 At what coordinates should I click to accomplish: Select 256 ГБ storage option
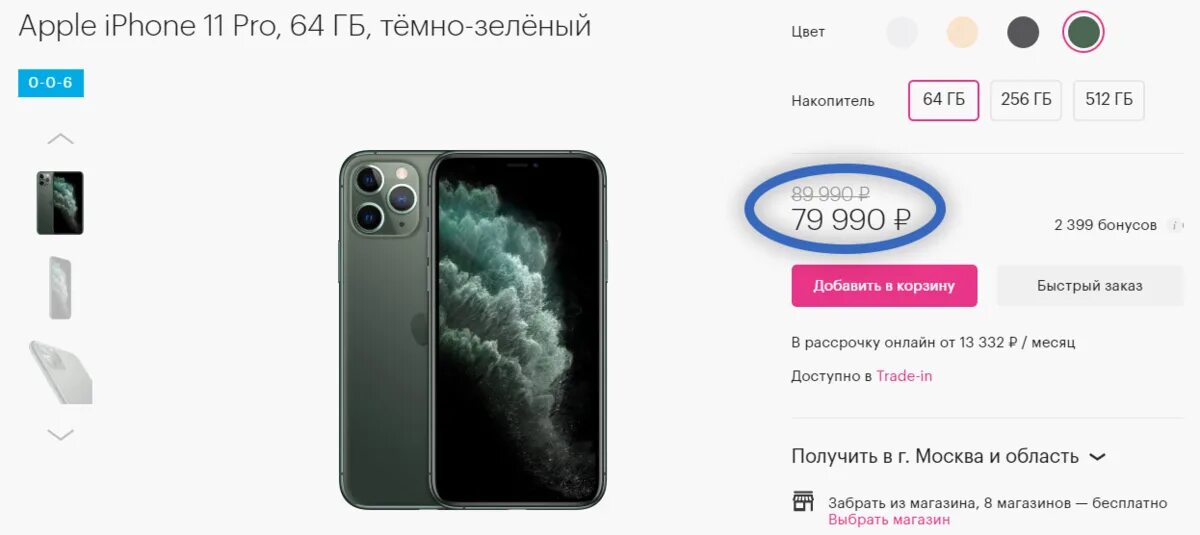point(1026,100)
